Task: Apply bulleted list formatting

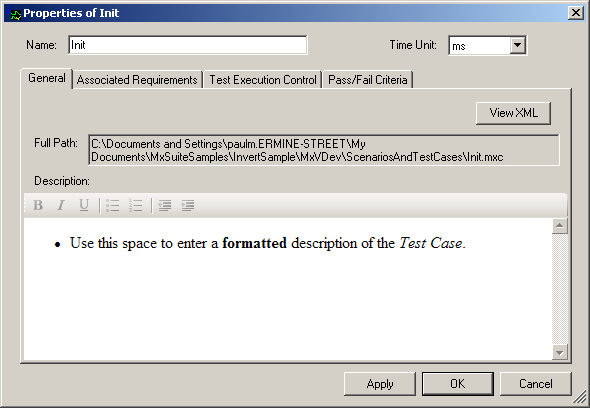Action: tap(113, 206)
